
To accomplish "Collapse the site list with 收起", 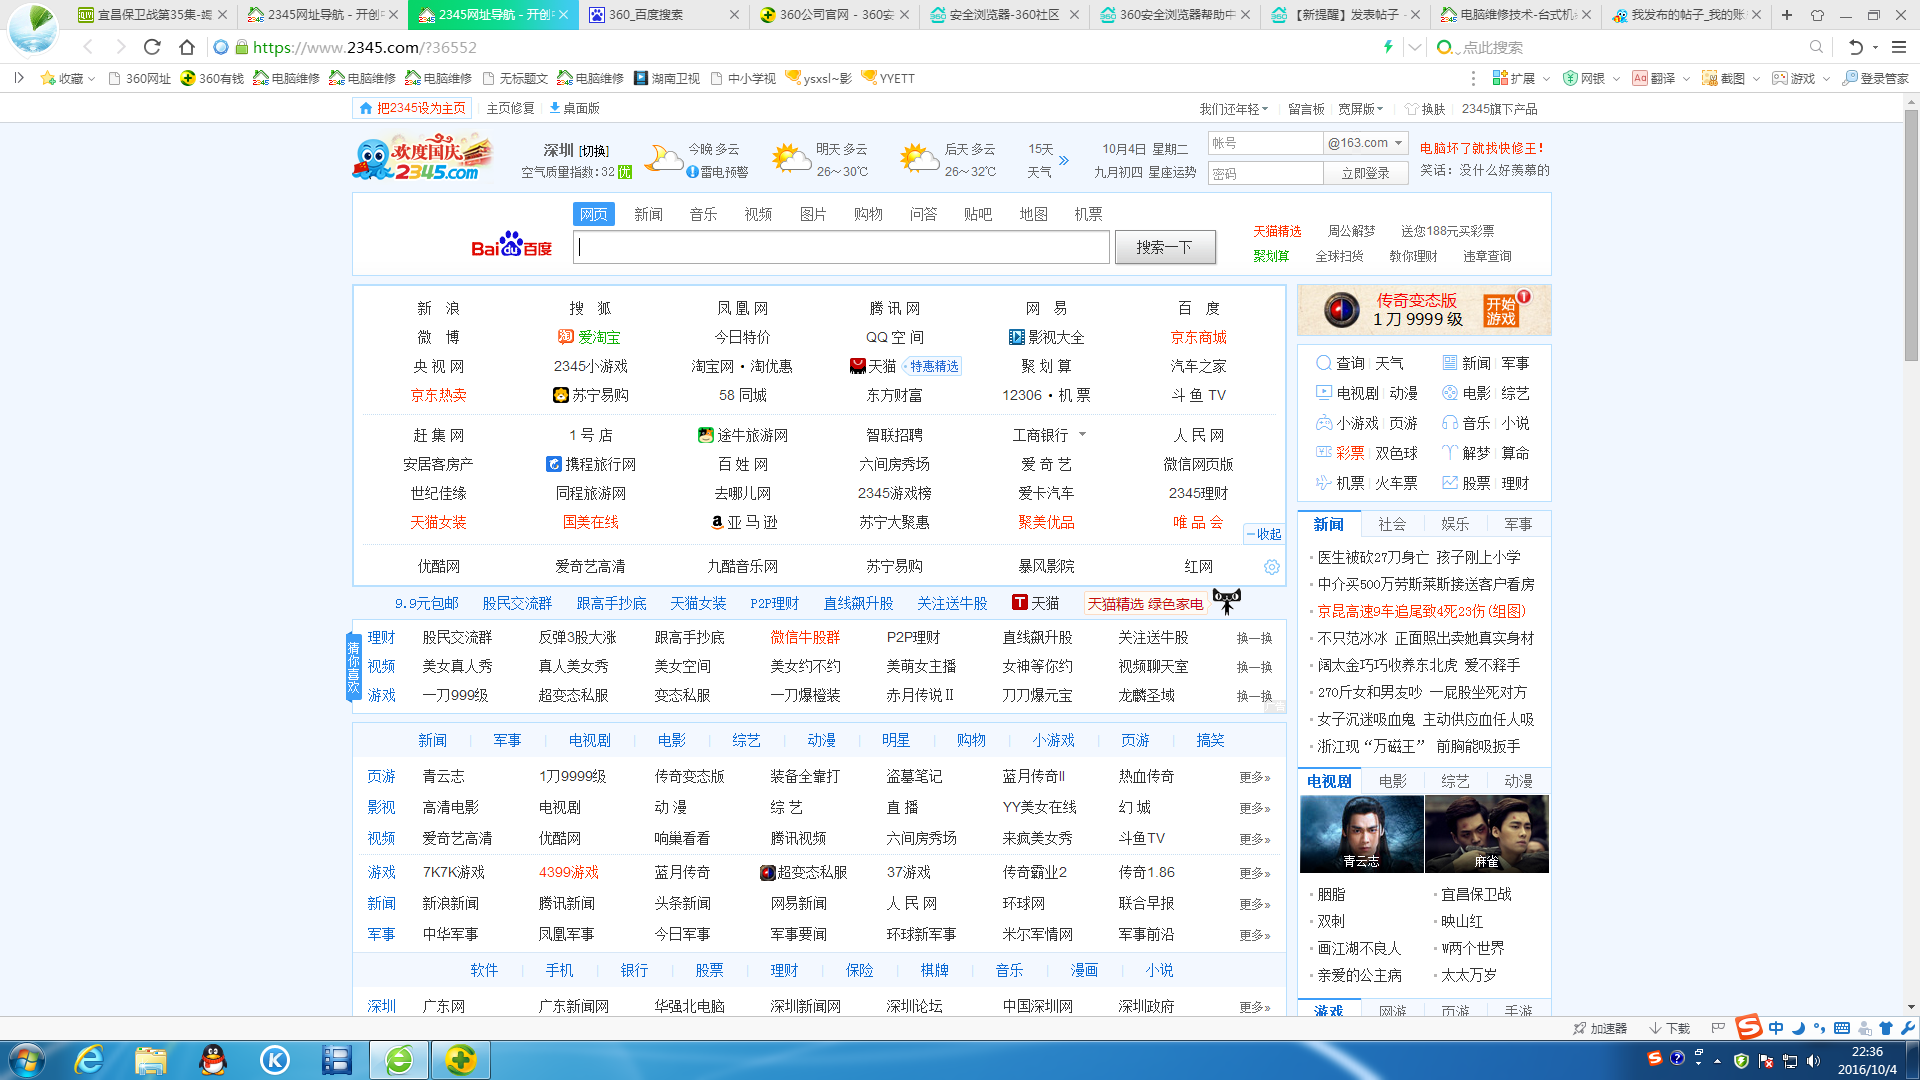I will point(1264,535).
